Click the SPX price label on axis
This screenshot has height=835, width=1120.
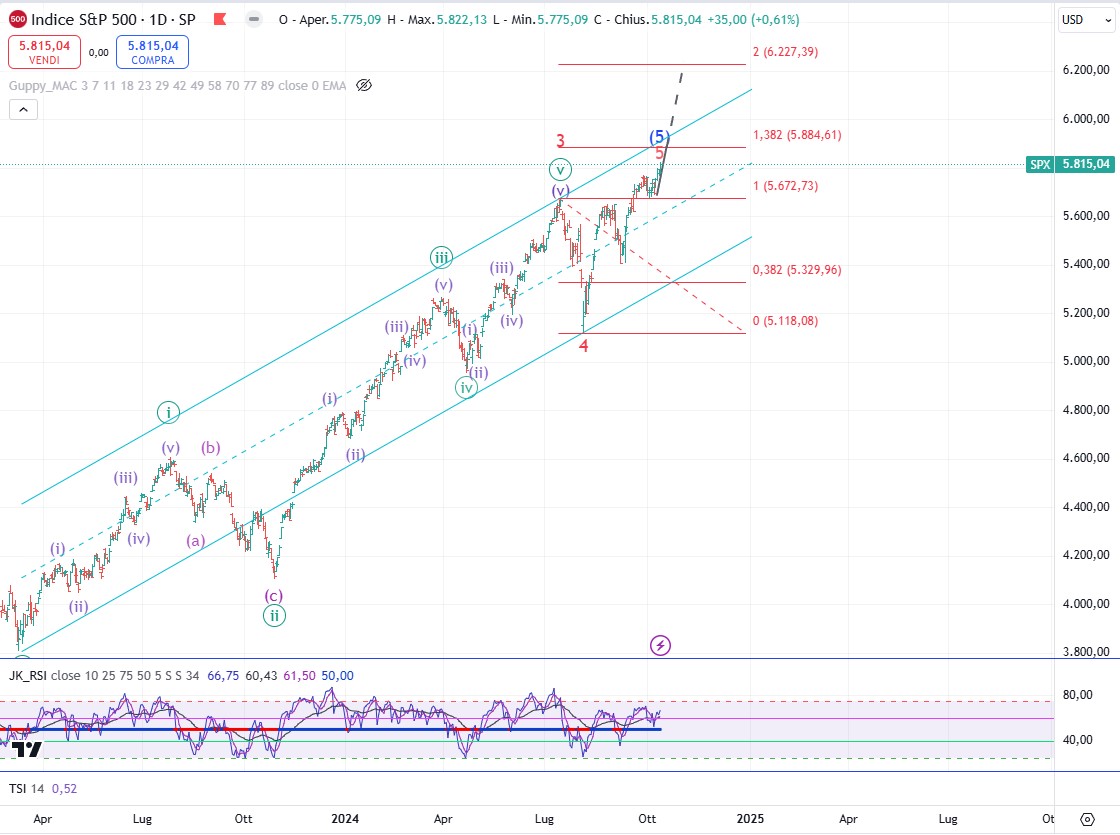(1070, 164)
